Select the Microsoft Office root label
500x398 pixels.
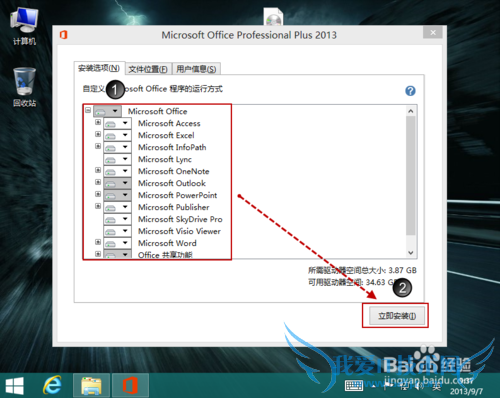point(158,111)
